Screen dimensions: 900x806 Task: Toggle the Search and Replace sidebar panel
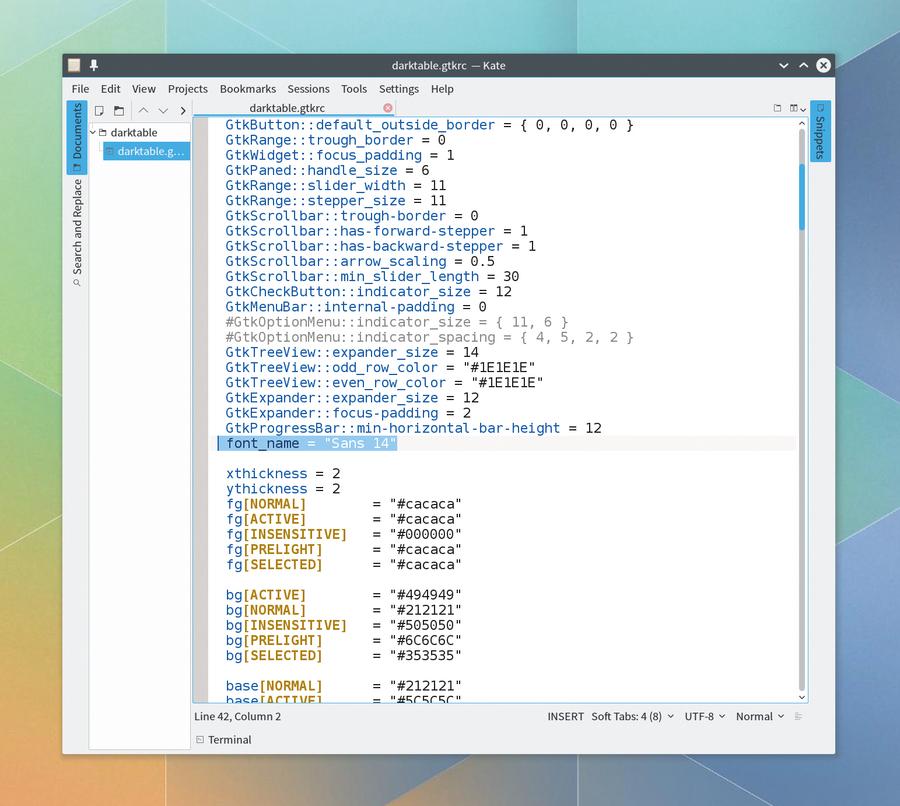[77, 232]
